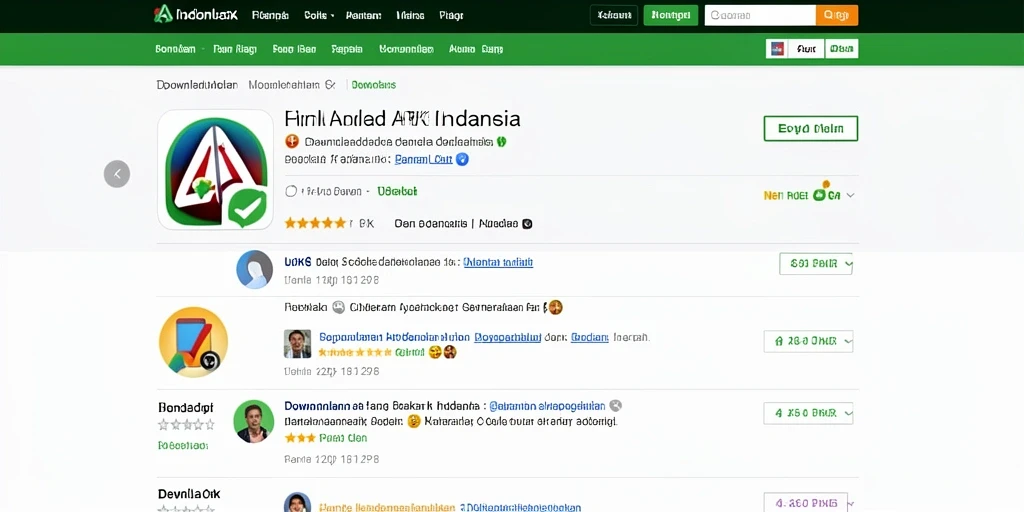Click the three gold stars beside Pamt Clen

click(x=300, y=438)
